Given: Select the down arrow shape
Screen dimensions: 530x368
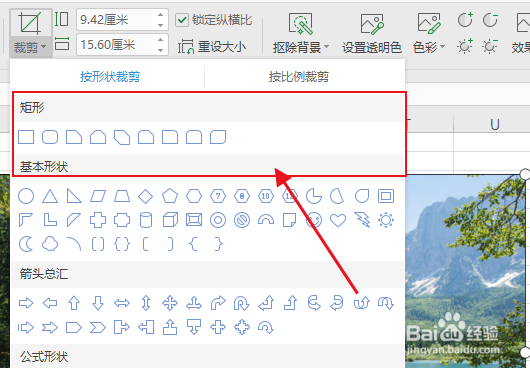Looking at the screenshot, I should coord(98,303).
